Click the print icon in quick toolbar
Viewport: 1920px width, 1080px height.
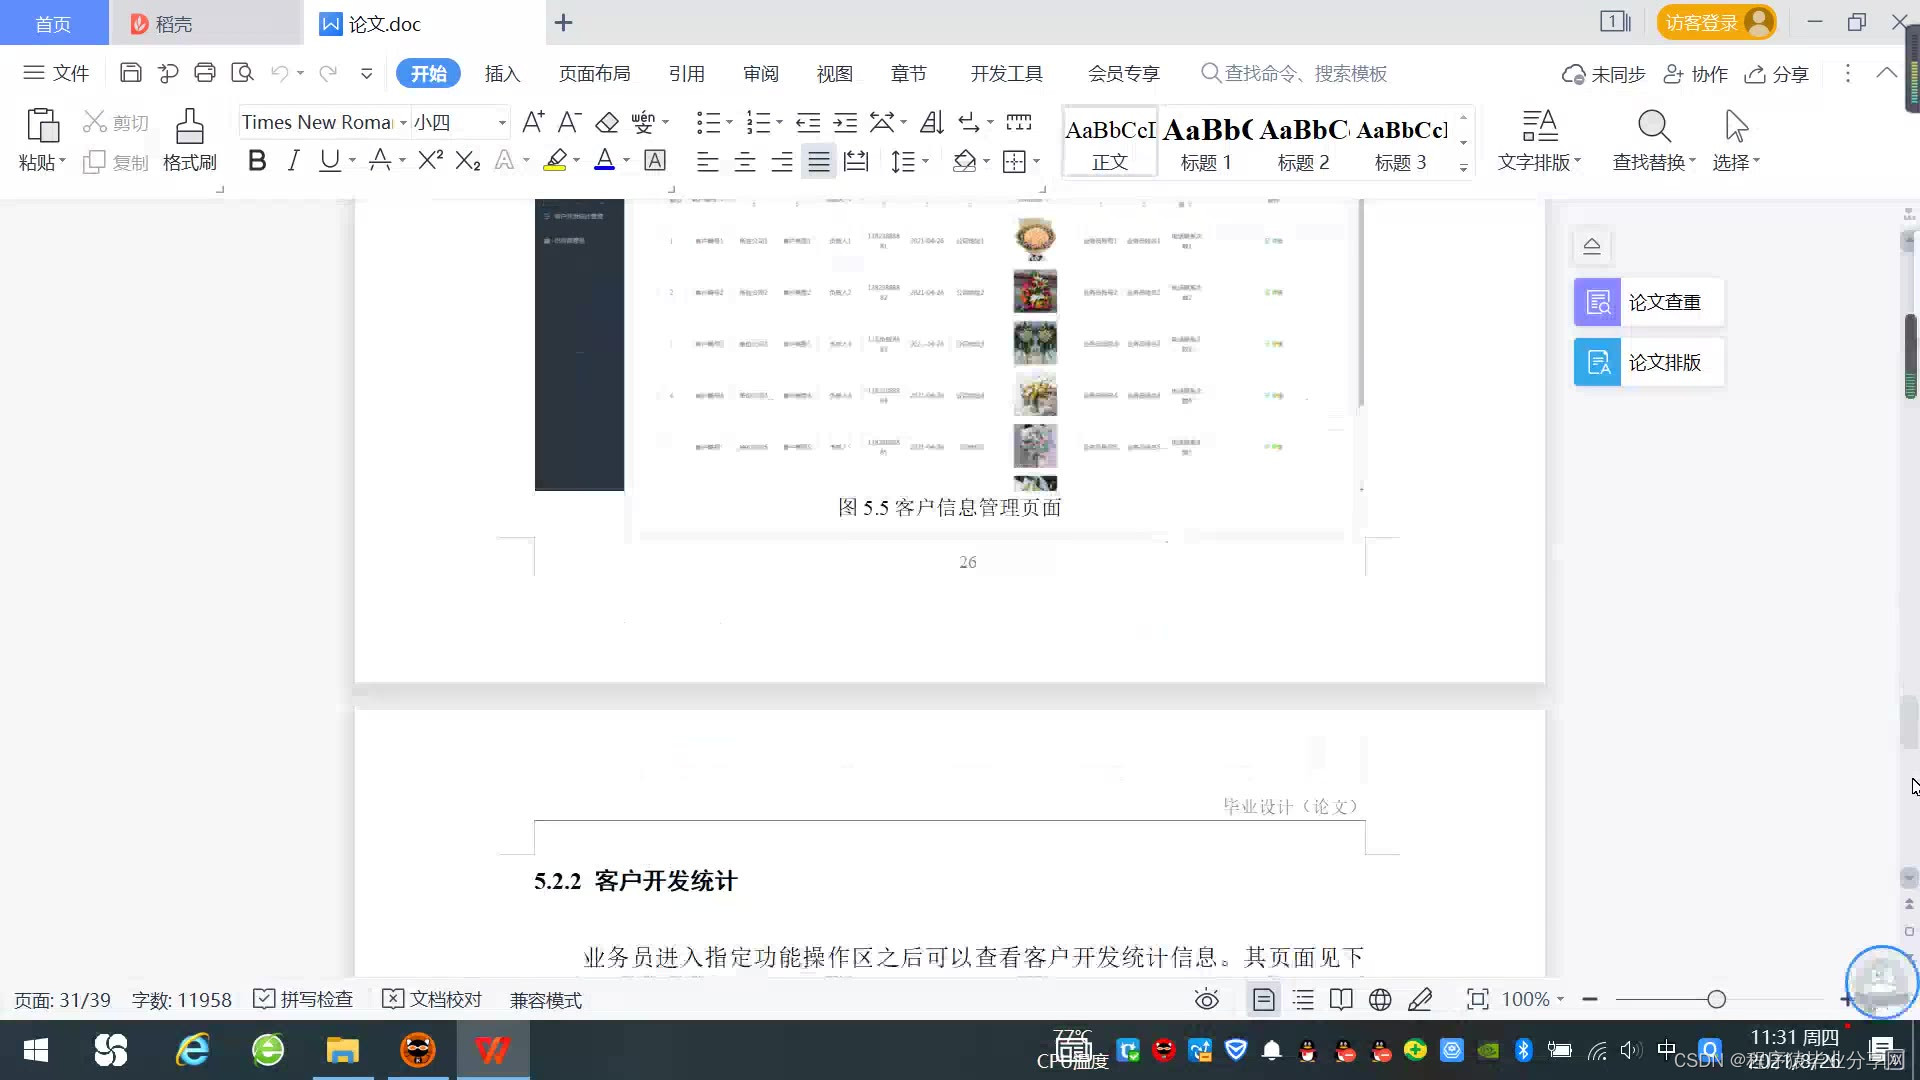pos(205,73)
